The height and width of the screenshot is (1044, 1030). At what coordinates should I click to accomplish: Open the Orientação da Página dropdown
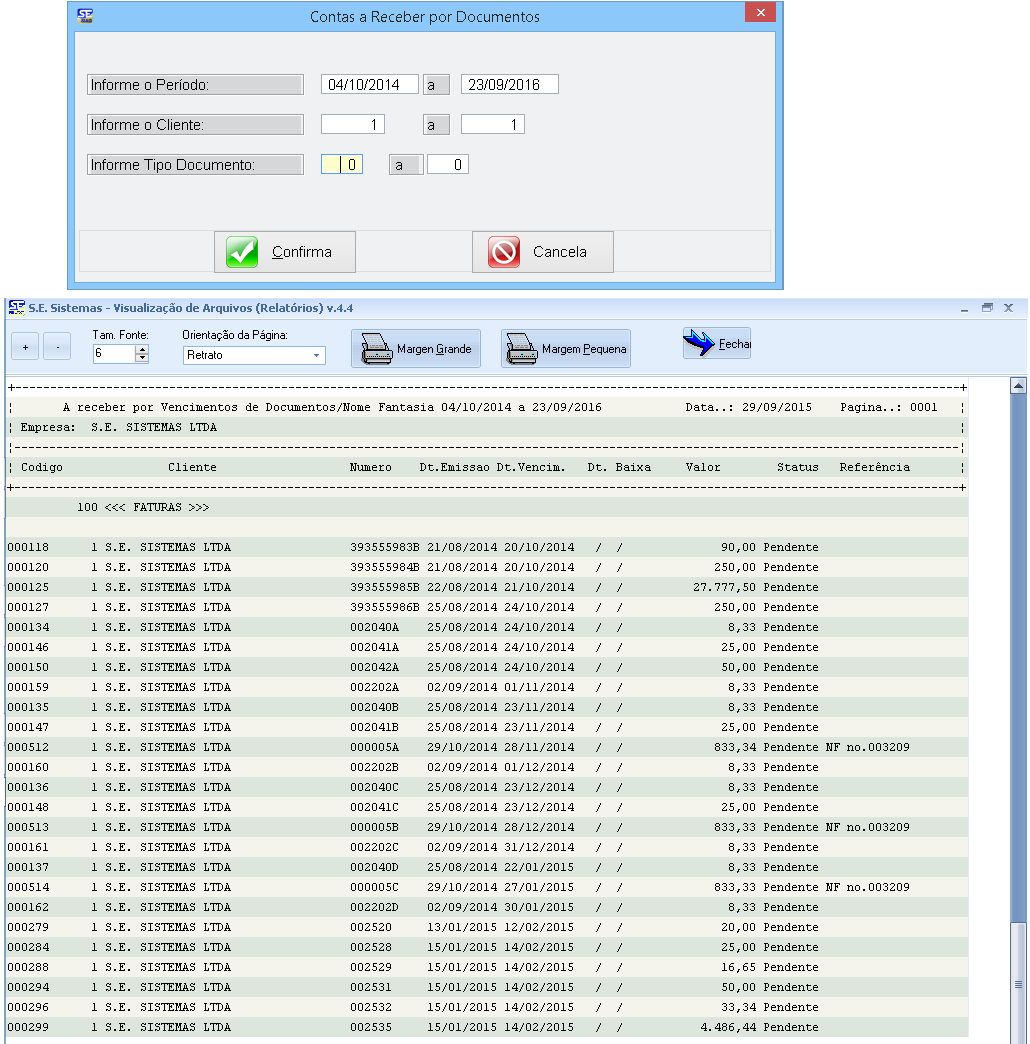(316, 355)
